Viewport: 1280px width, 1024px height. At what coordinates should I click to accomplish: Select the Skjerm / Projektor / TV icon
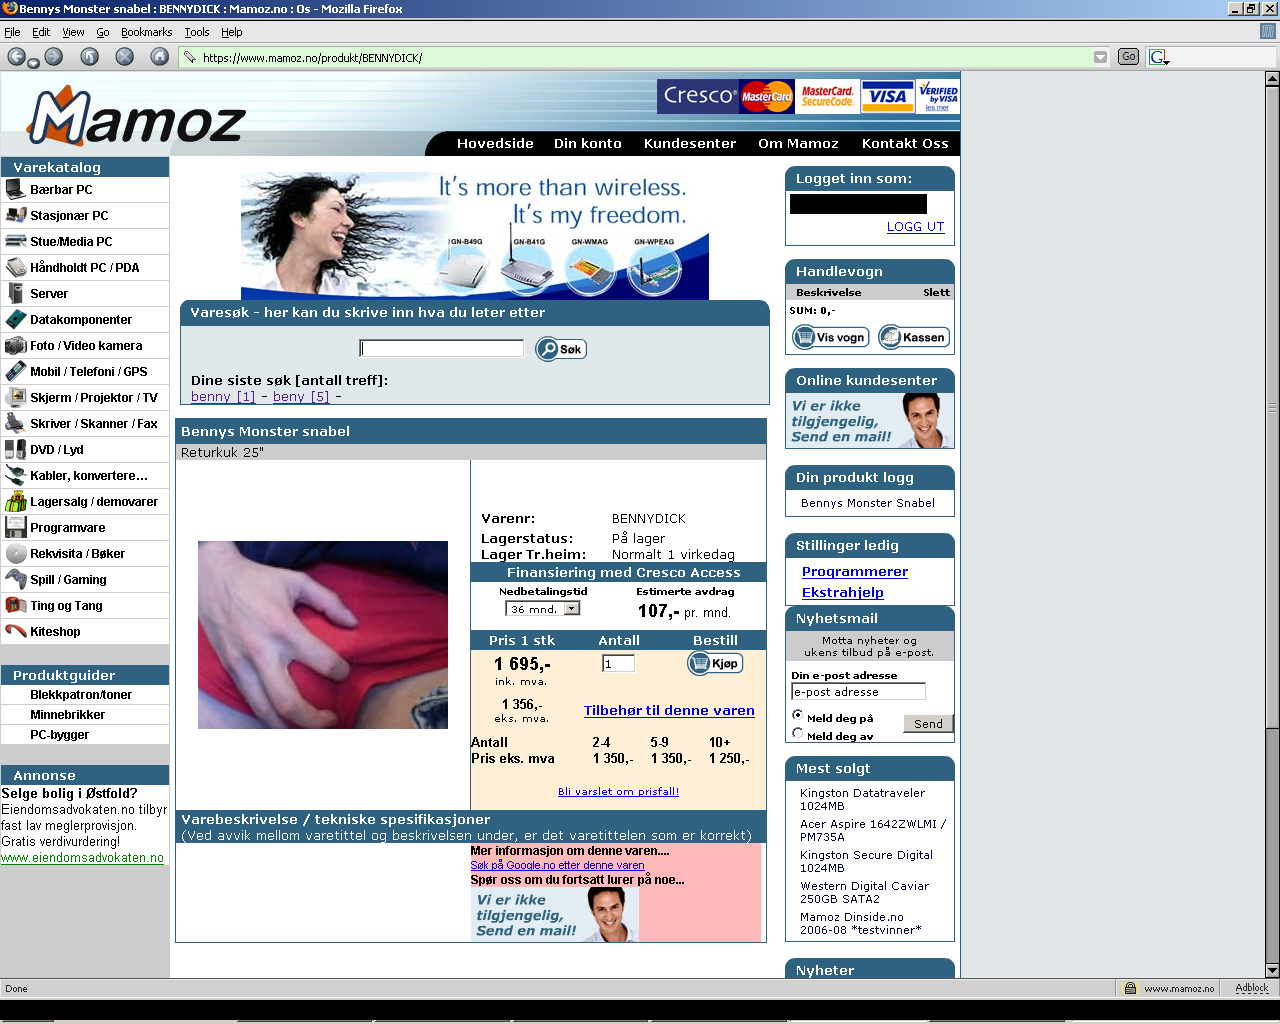click(x=15, y=397)
